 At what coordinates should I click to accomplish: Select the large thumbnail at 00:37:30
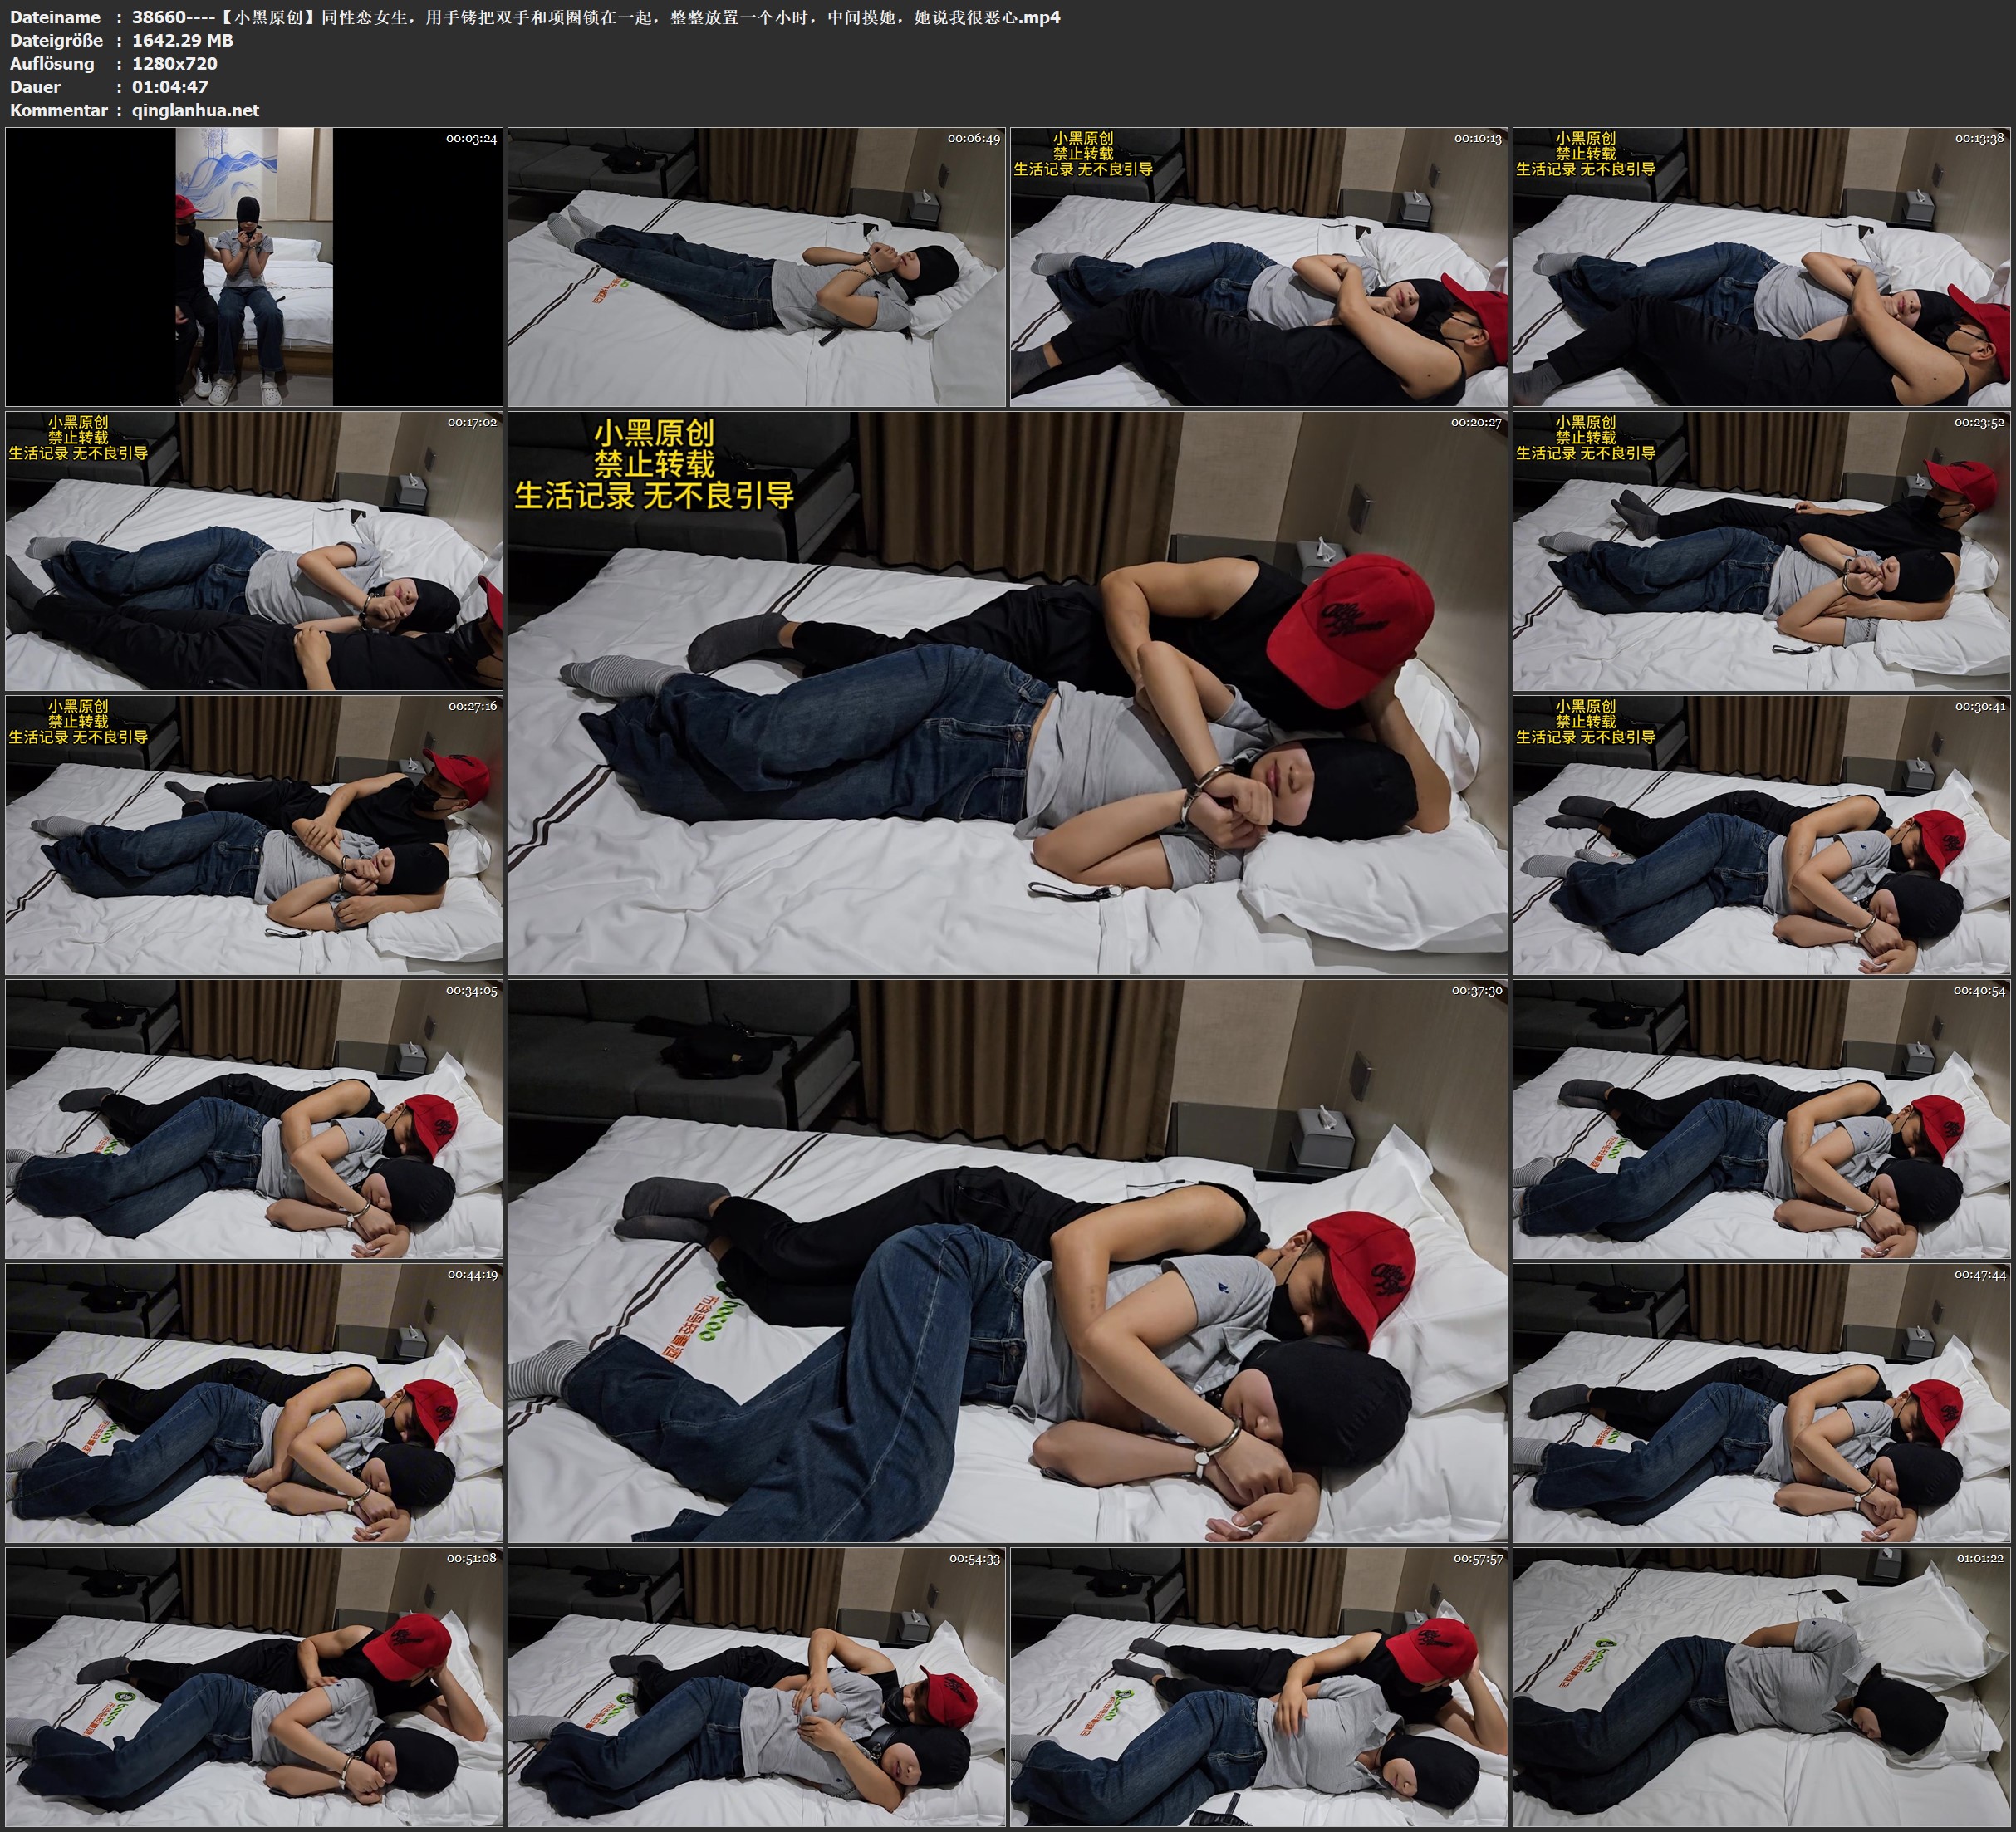(1007, 1260)
